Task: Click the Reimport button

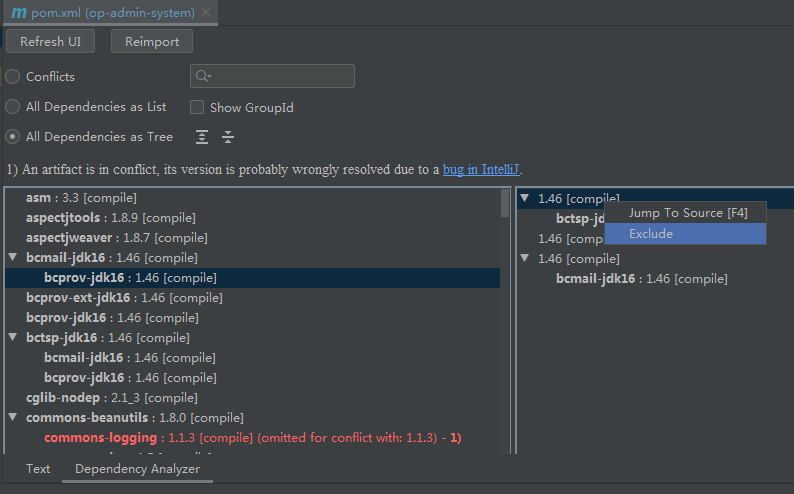Action: pos(152,42)
